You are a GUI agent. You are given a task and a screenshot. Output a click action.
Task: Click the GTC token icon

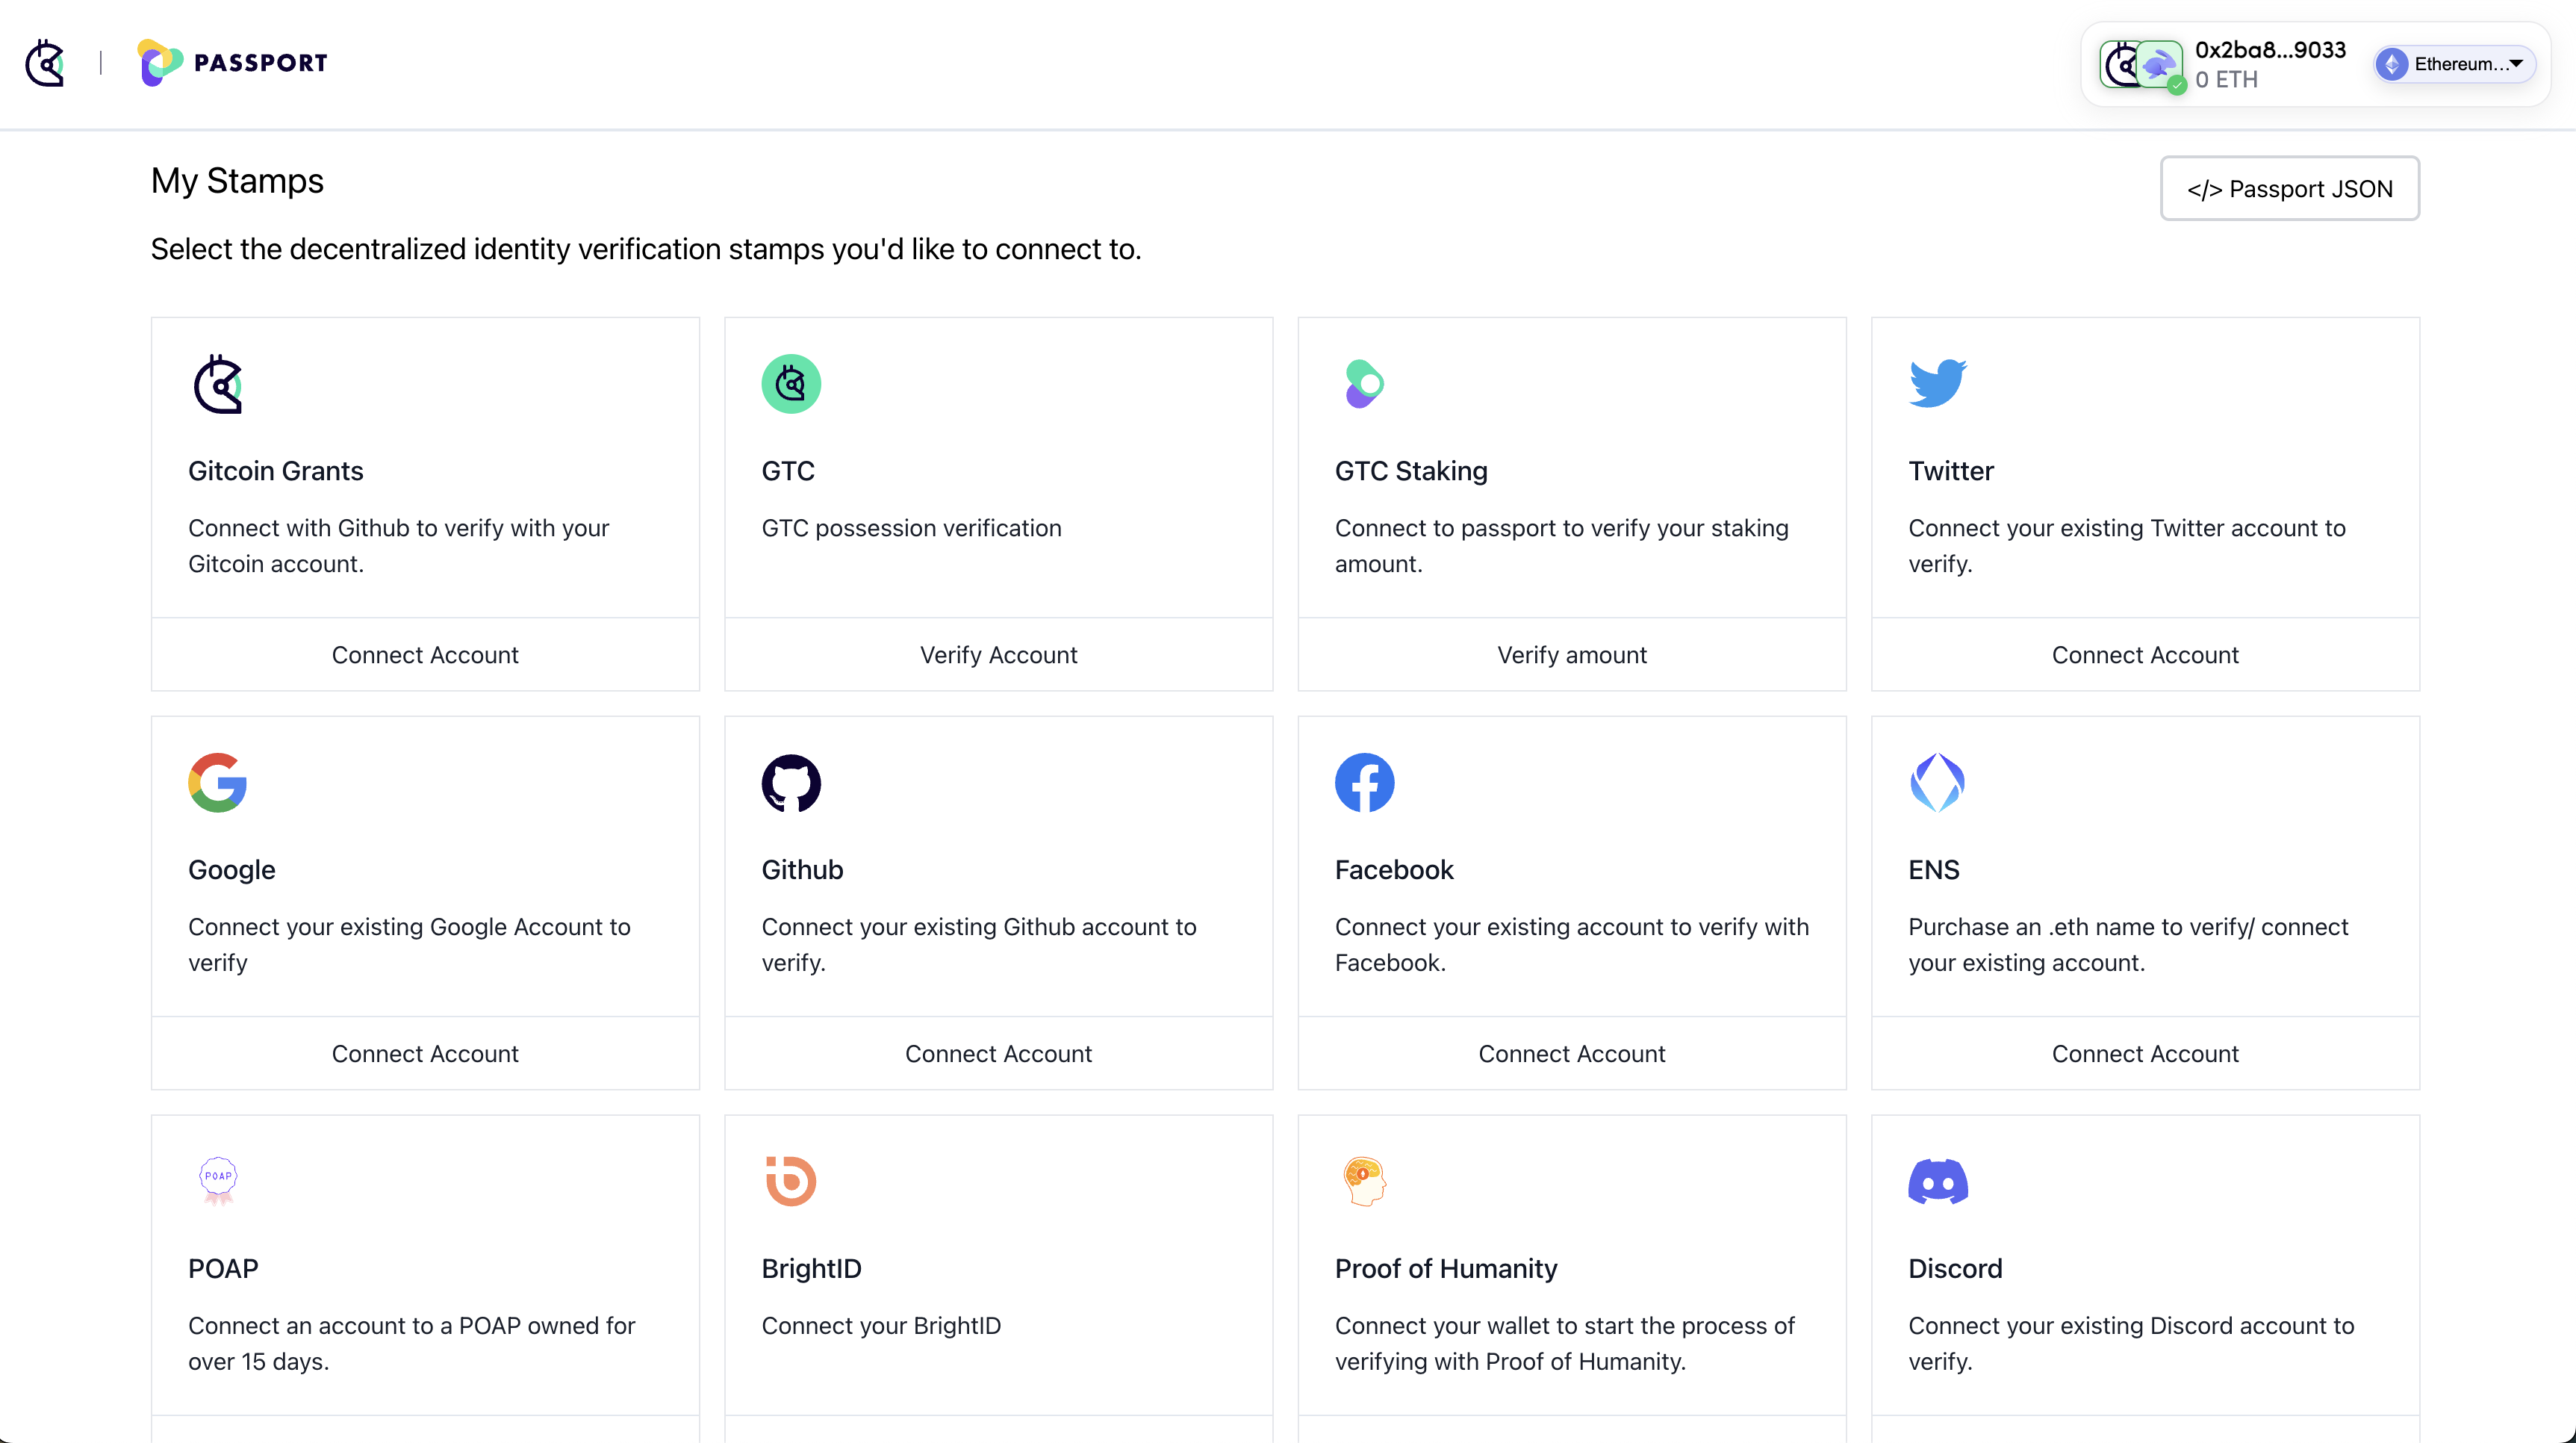tap(791, 384)
